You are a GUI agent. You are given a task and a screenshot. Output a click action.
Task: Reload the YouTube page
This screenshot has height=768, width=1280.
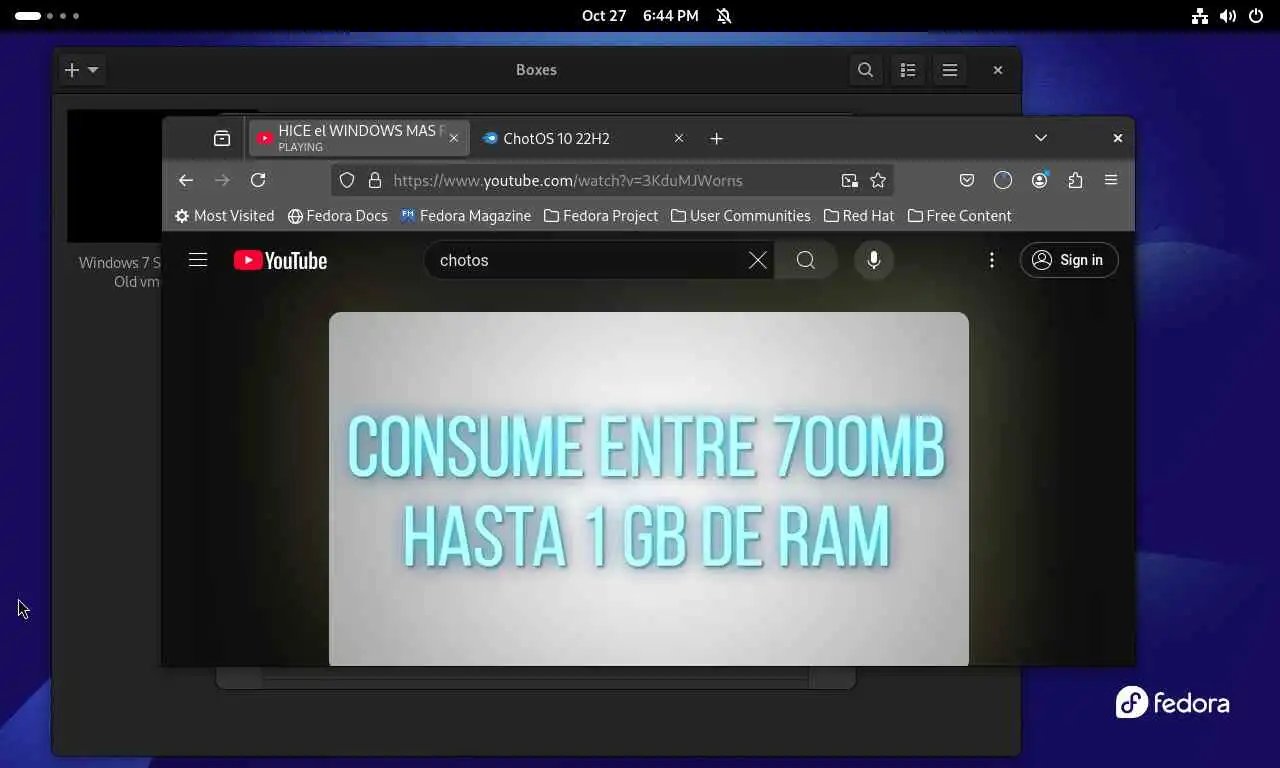(258, 180)
